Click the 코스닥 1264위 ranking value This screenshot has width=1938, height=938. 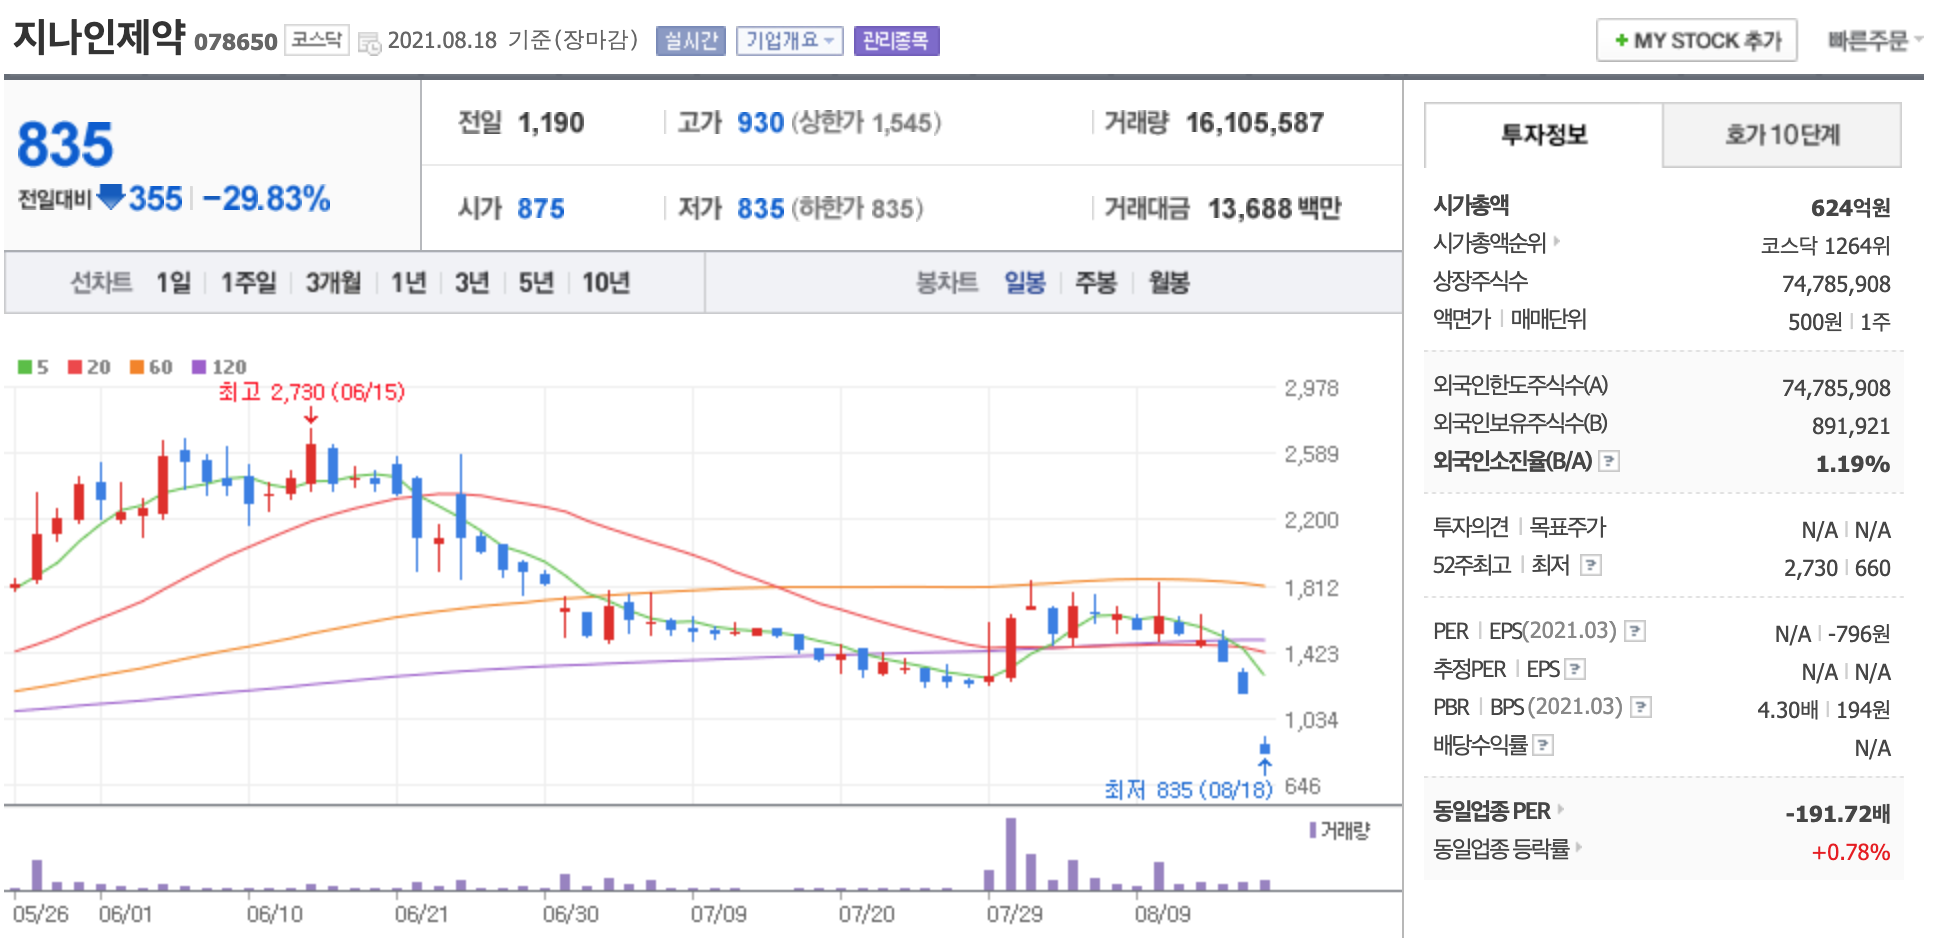[1825, 246]
